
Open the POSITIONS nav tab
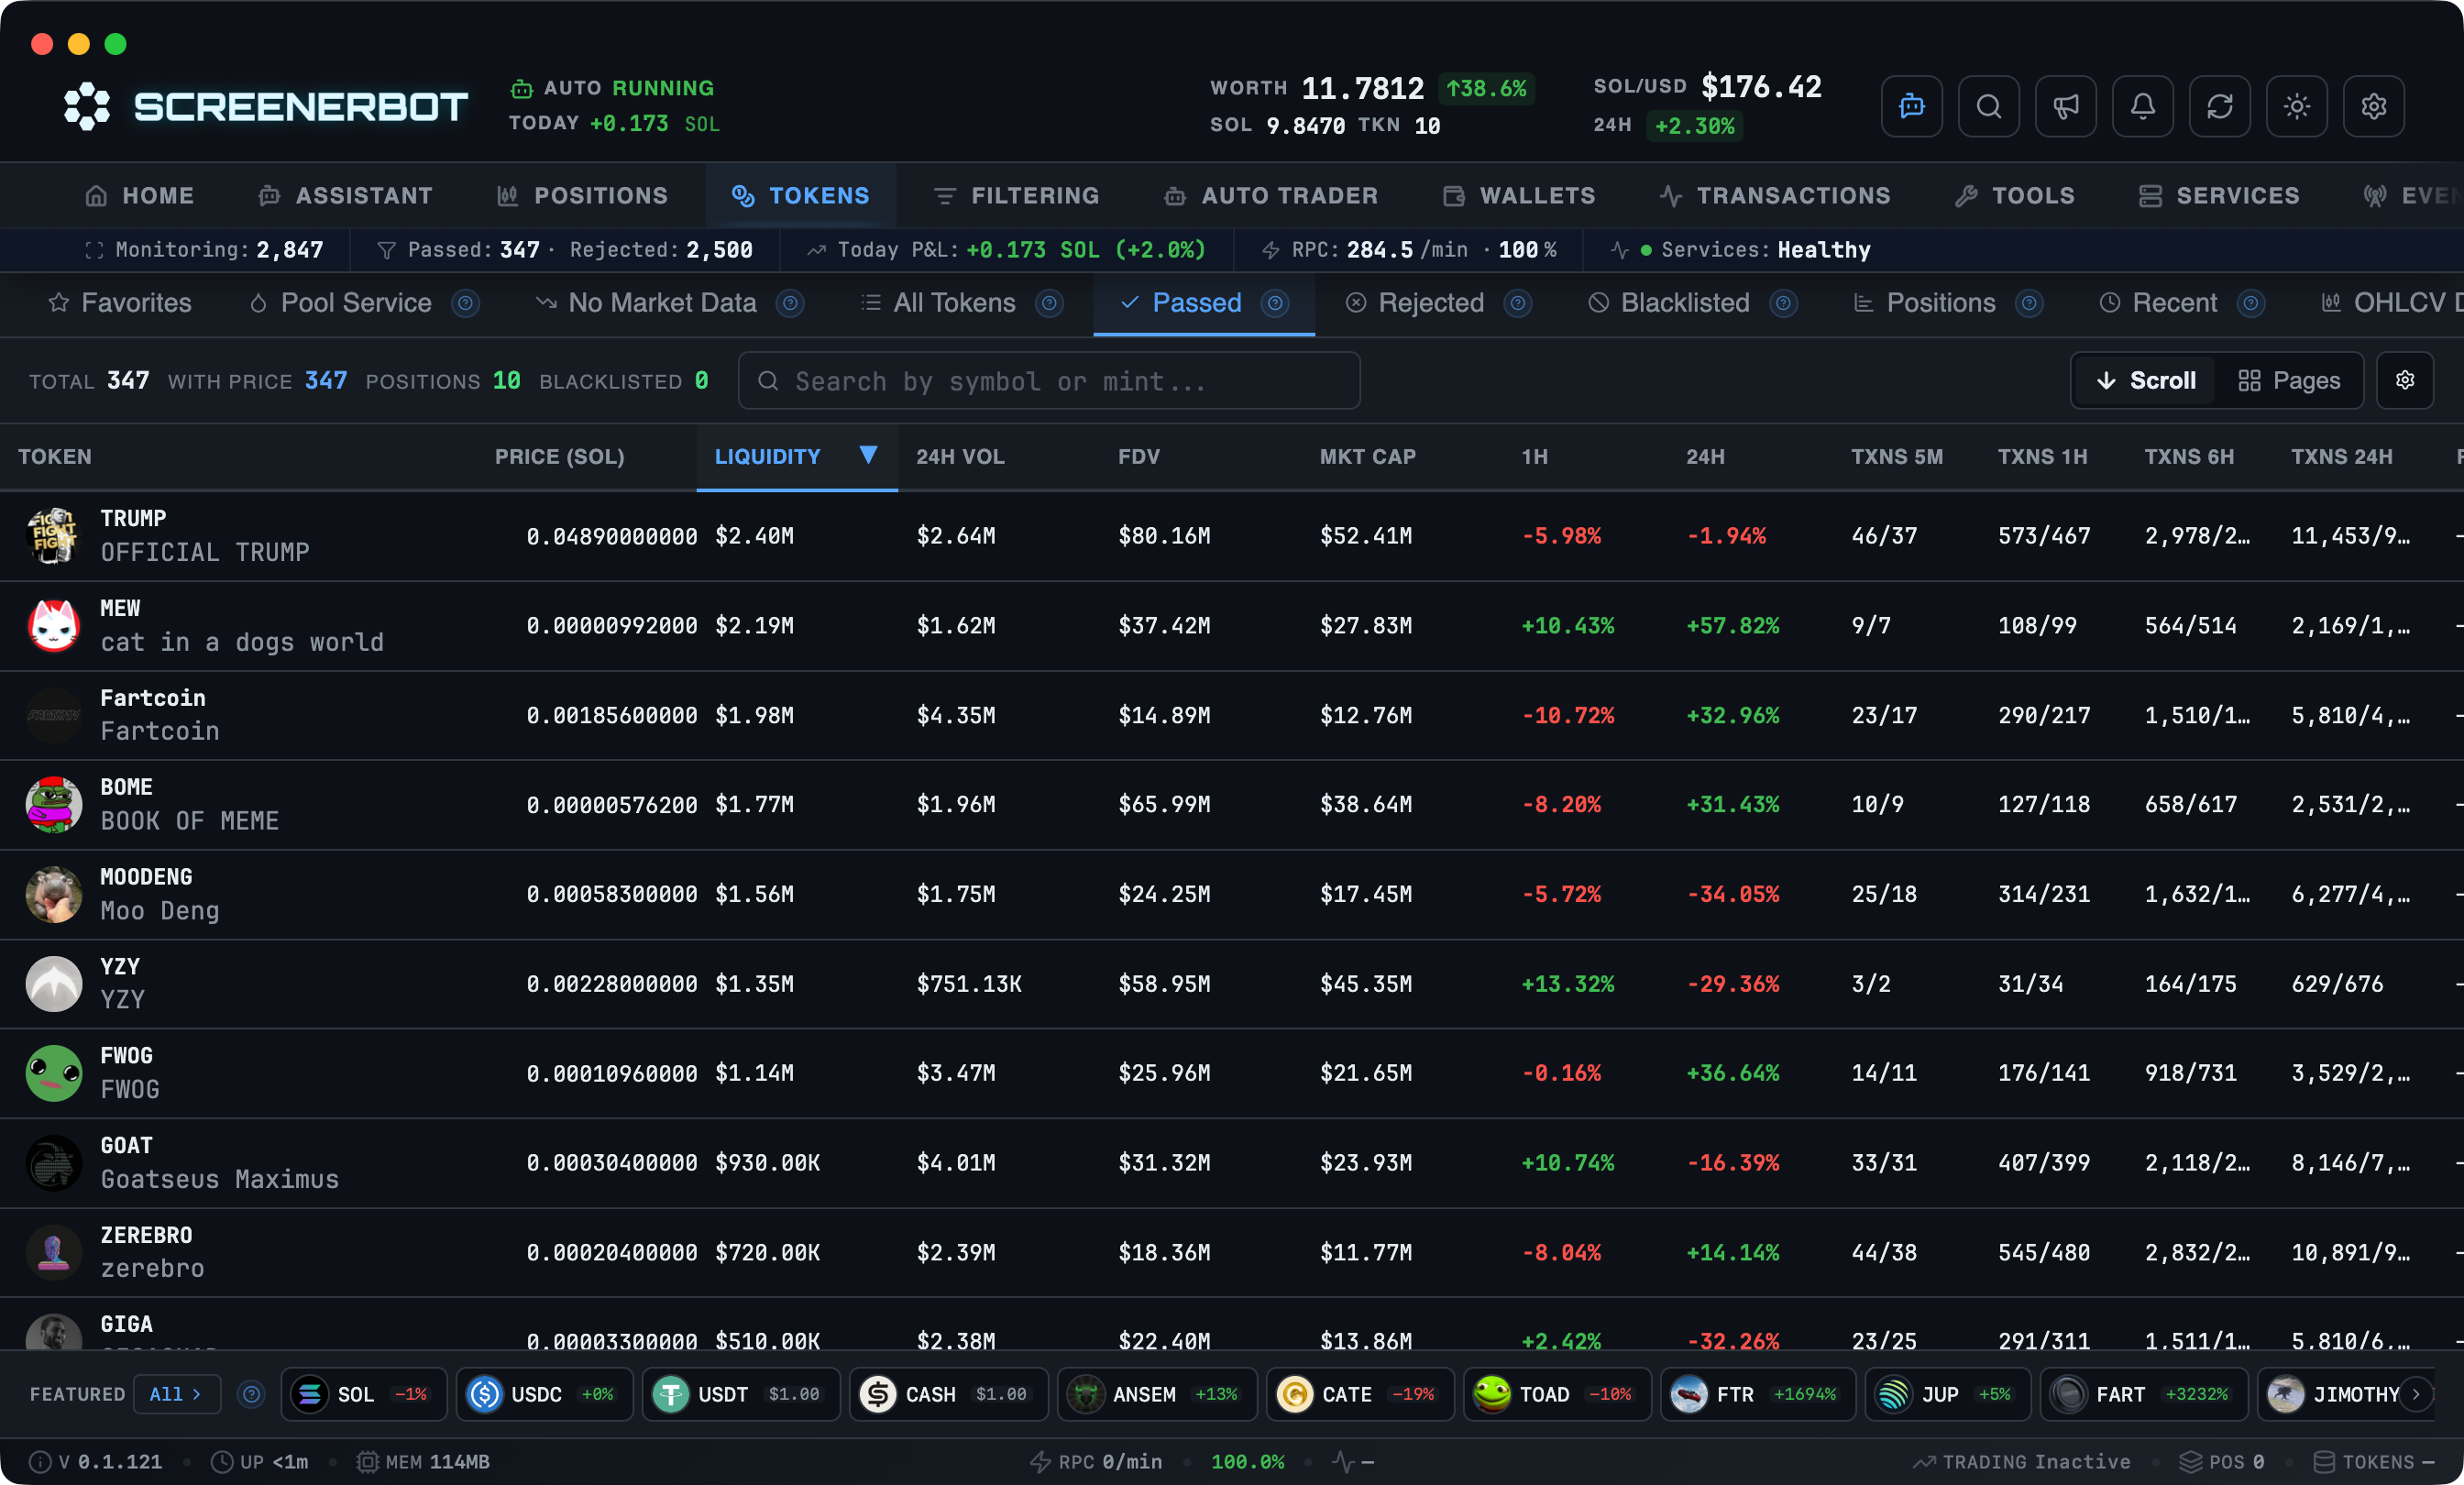pos(583,195)
